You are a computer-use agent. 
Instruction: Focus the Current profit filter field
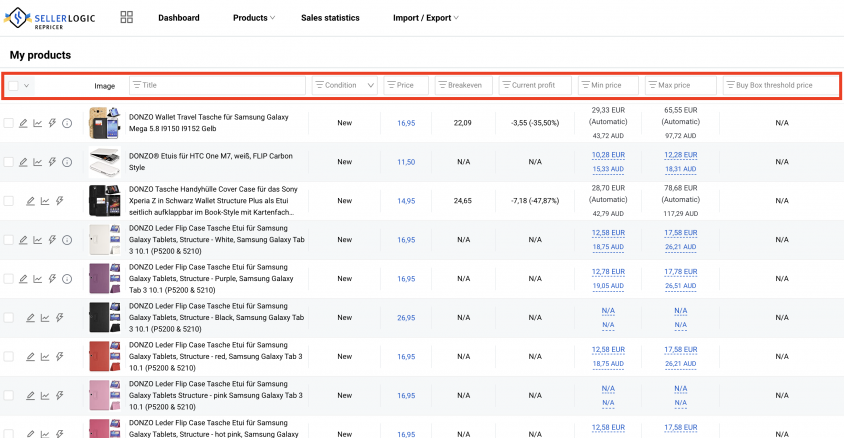(535, 85)
